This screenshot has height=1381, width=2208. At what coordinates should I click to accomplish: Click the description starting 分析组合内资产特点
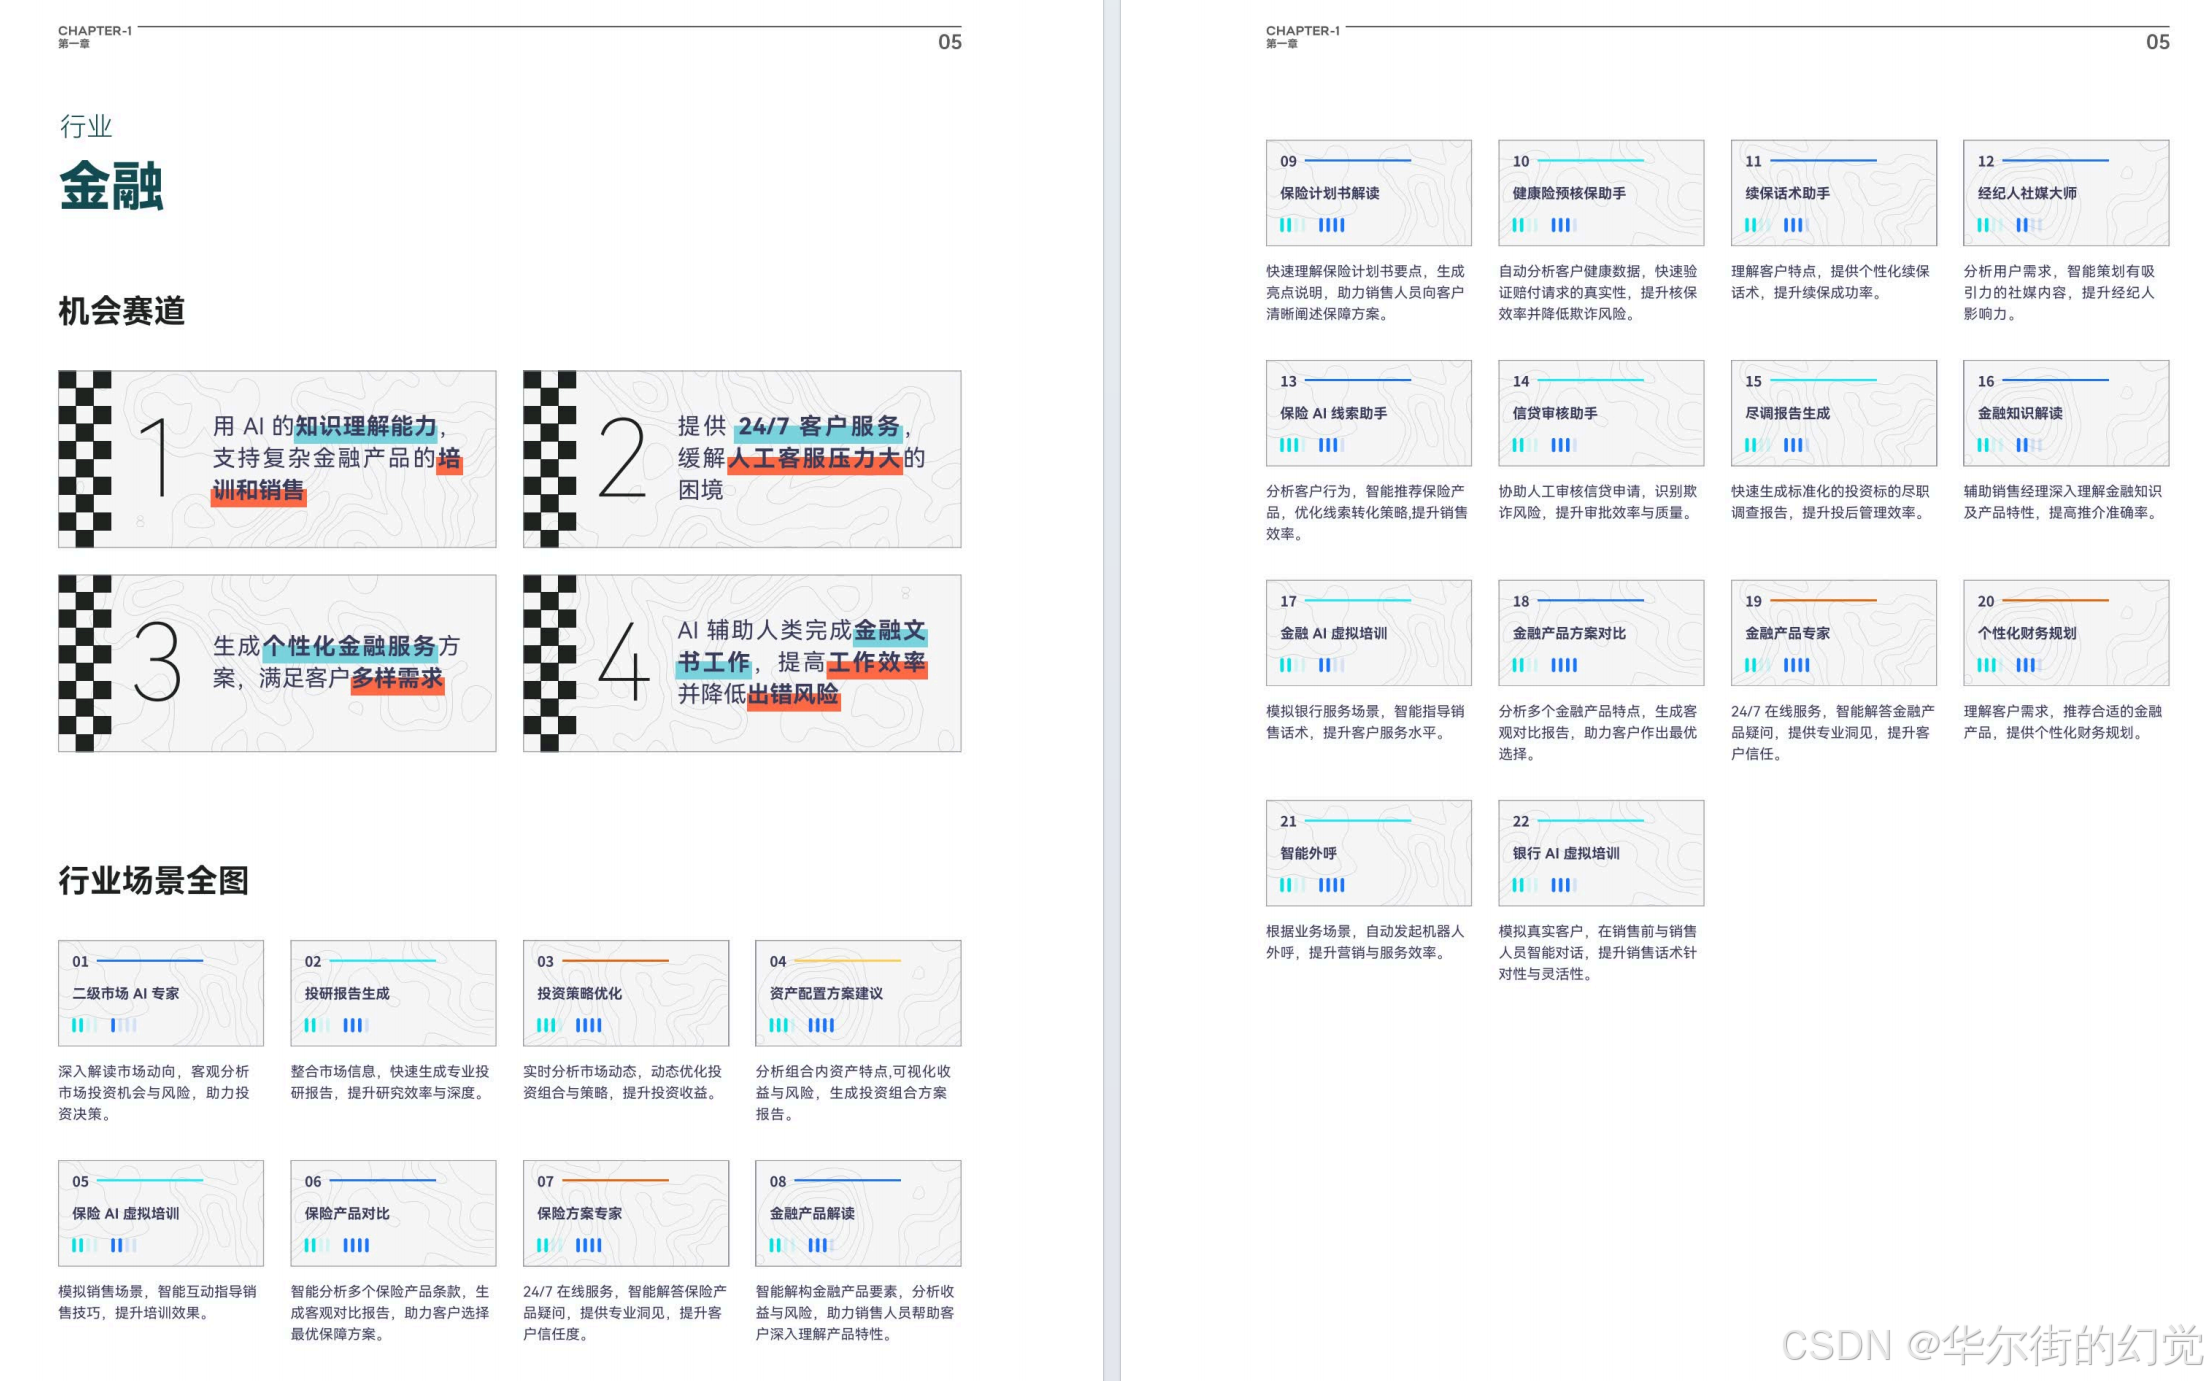854,1092
